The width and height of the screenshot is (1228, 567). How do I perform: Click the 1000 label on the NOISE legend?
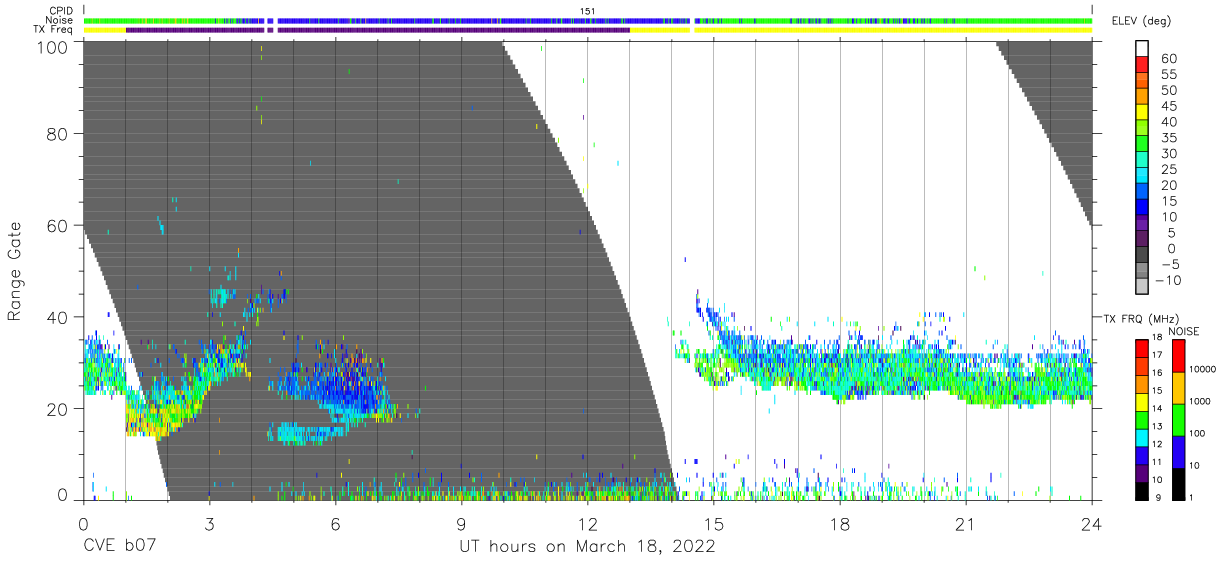pos(1201,401)
